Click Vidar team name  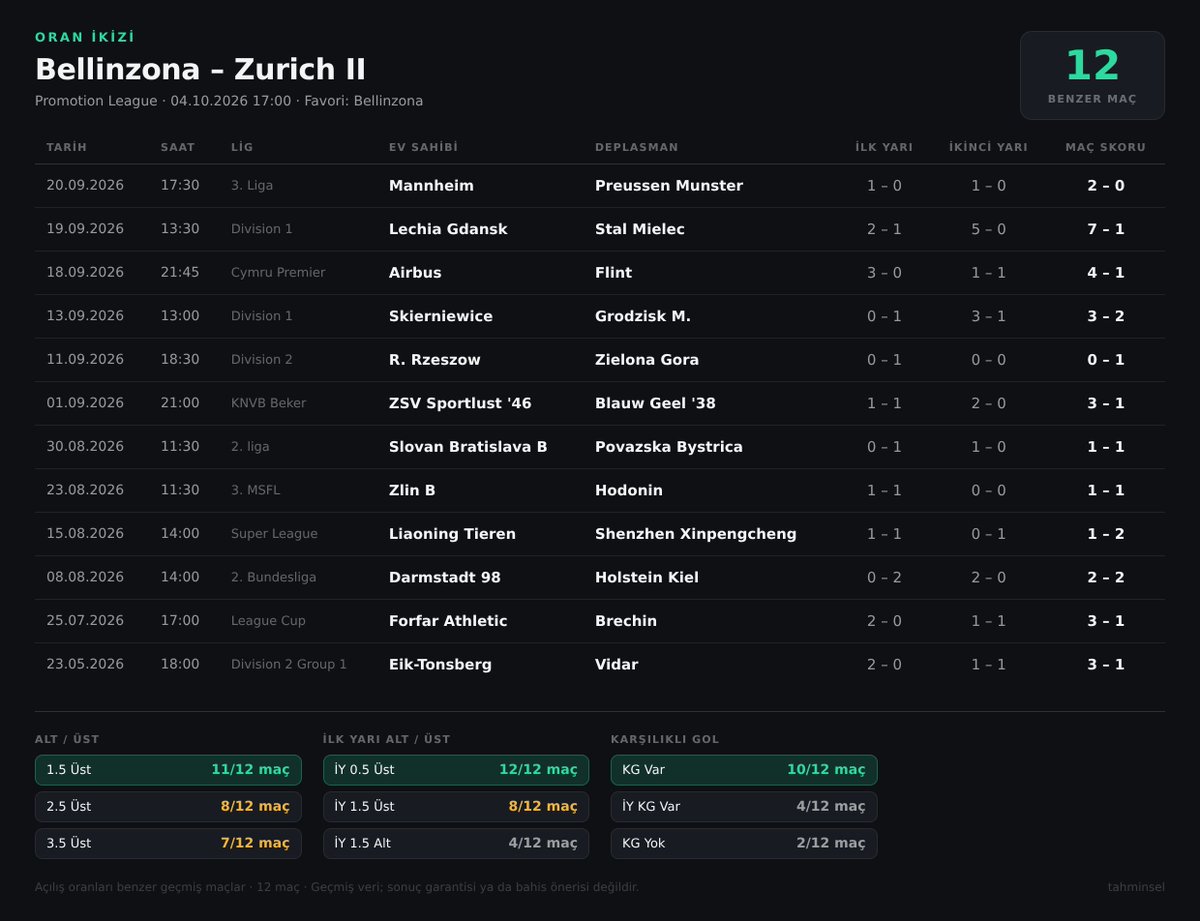616,664
